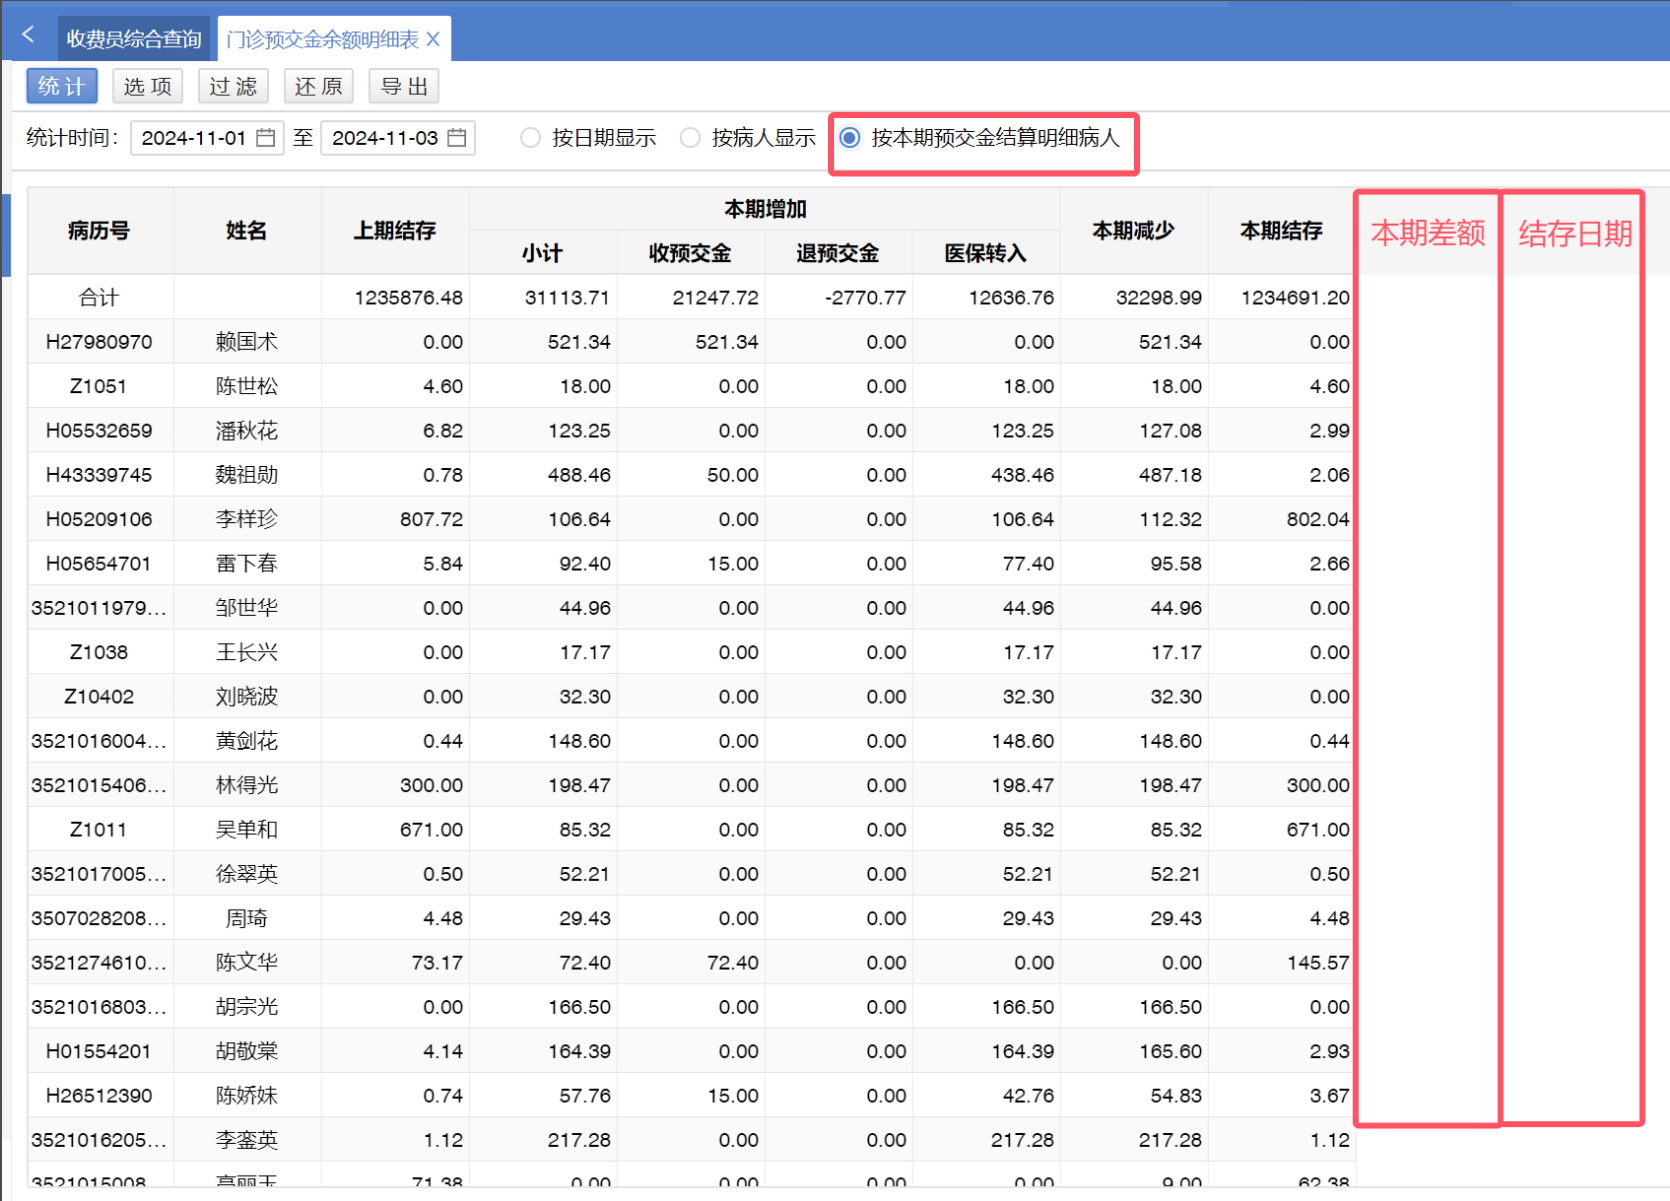Select record H27980970
Screen dimensions: 1670x1201
tap(99, 342)
